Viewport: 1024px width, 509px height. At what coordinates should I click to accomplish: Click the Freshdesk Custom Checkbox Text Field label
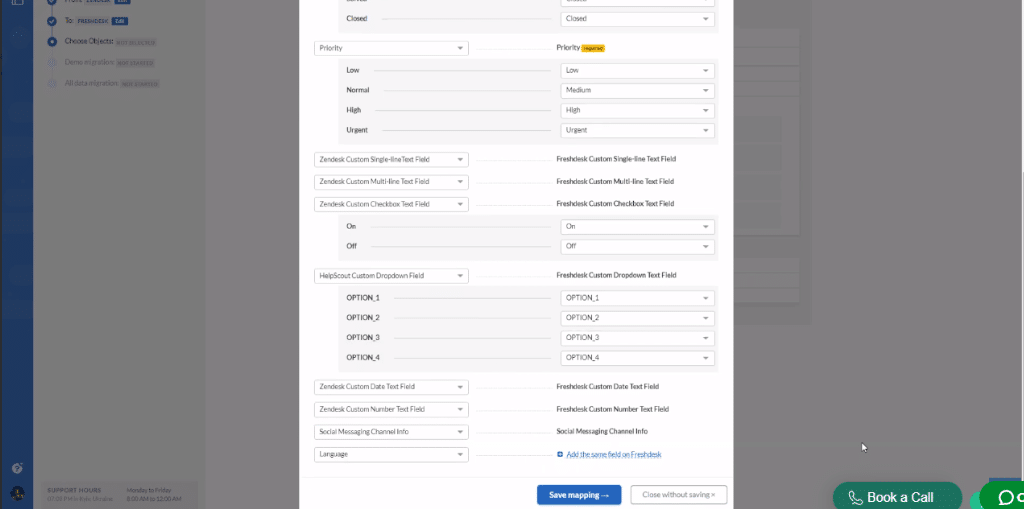pos(615,203)
